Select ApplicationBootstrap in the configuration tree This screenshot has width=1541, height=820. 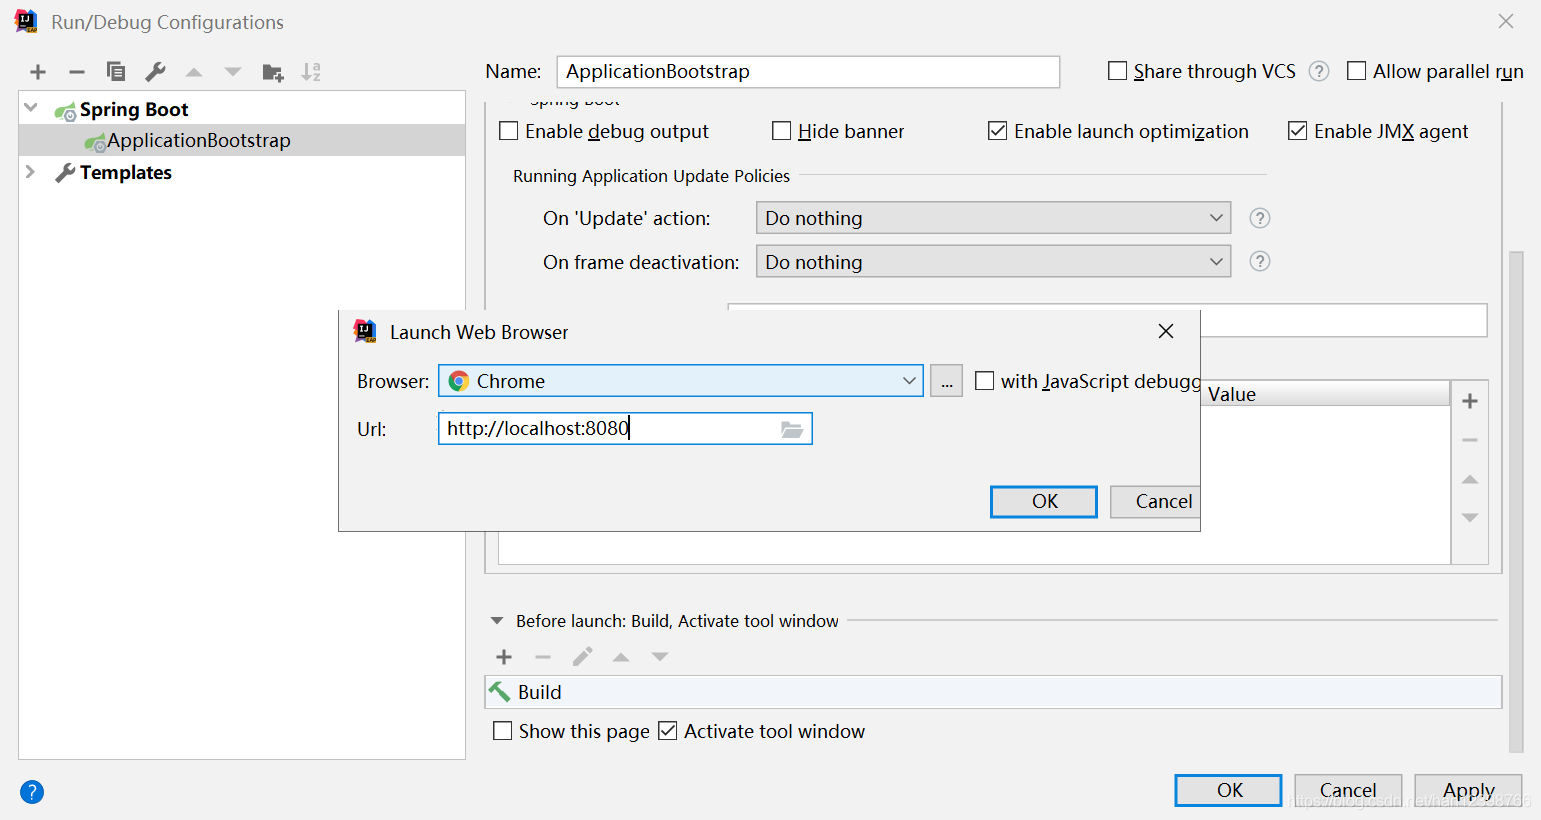click(198, 140)
